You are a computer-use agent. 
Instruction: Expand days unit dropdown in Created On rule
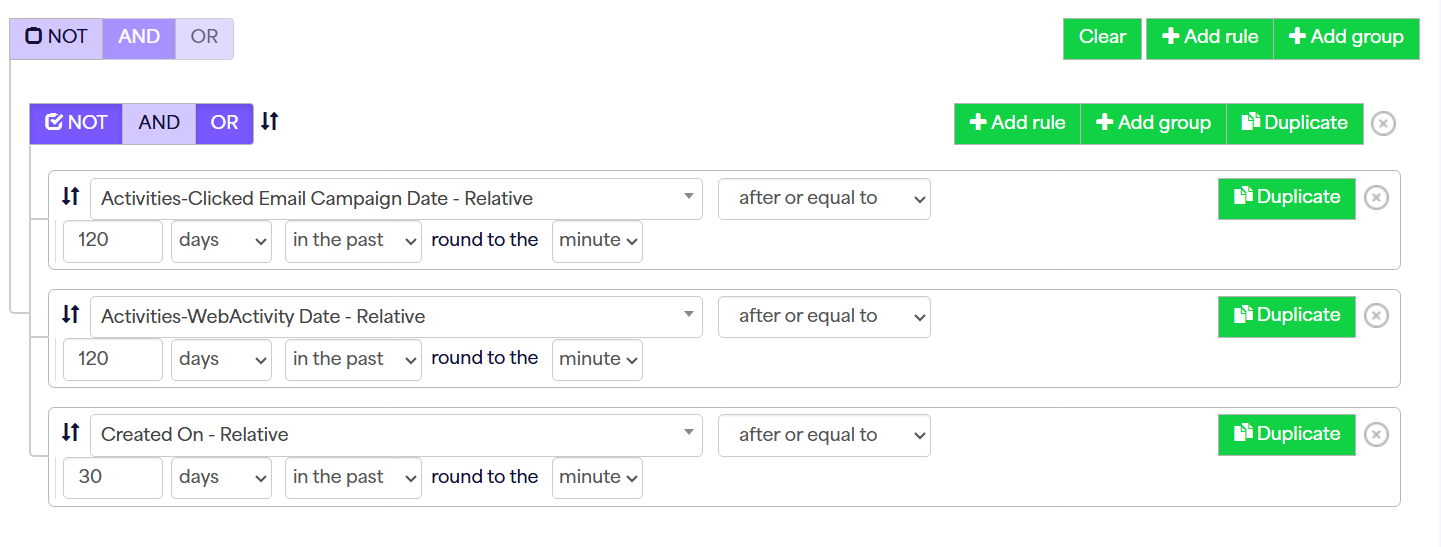(221, 478)
